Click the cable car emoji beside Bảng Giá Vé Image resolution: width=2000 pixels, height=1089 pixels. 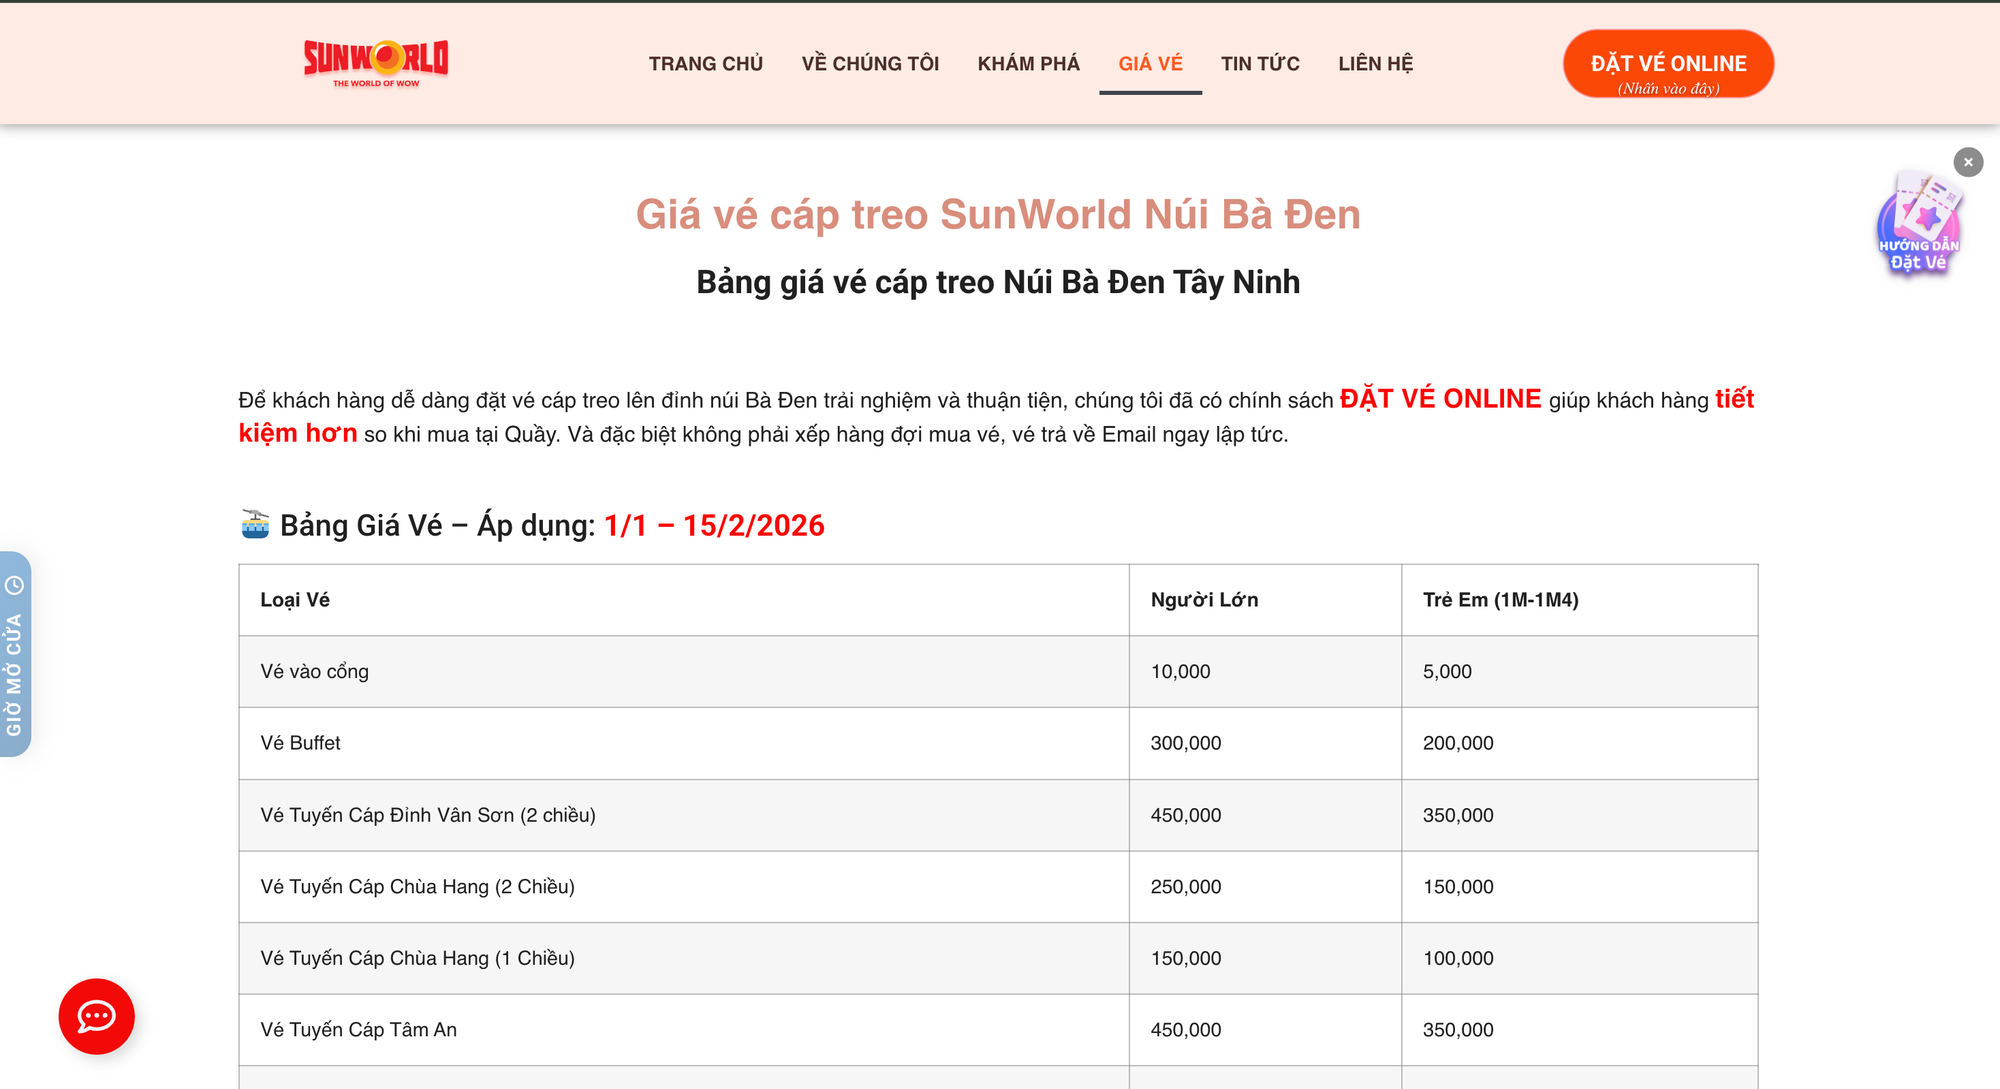255,524
